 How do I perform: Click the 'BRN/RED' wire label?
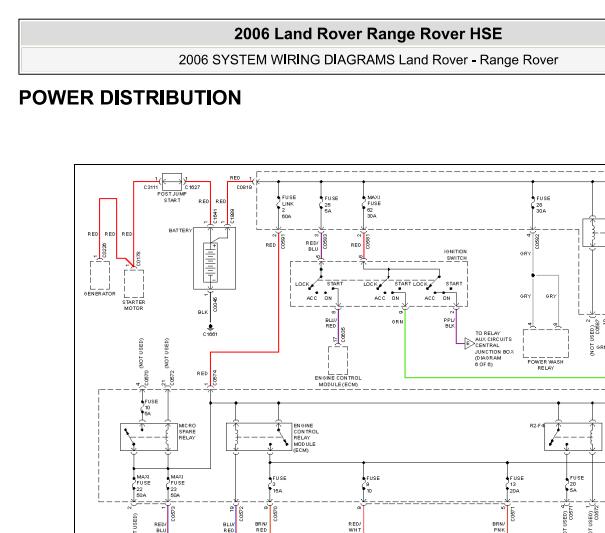pos(261,527)
